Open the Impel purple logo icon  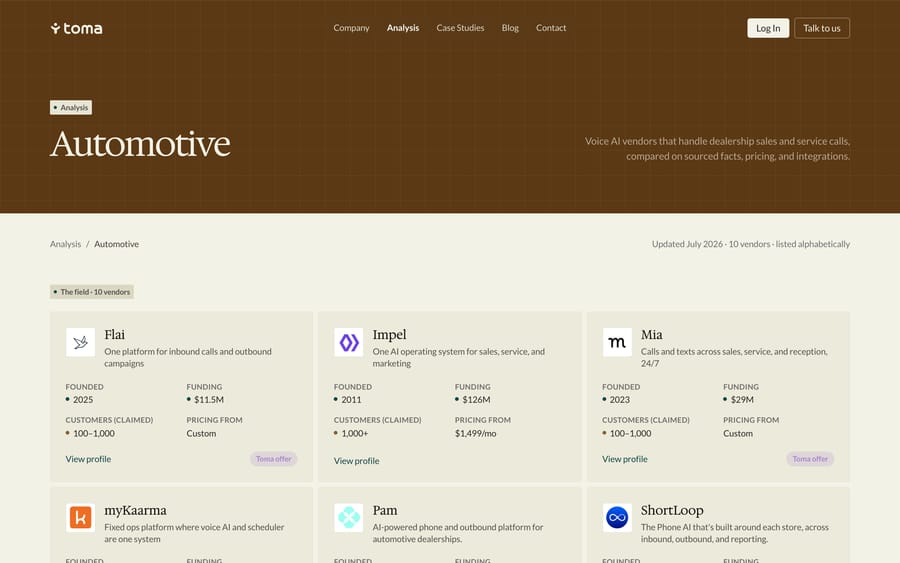pyautogui.click(x=348, y=342)
